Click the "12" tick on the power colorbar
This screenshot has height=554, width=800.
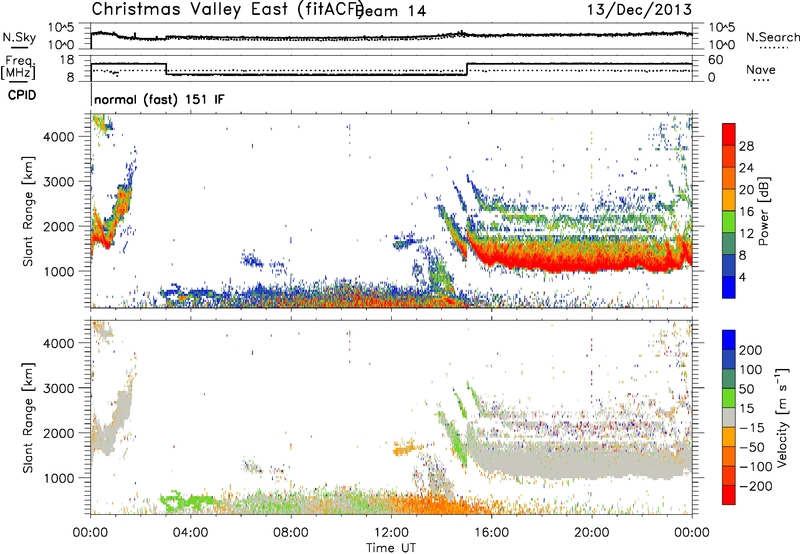746,234
